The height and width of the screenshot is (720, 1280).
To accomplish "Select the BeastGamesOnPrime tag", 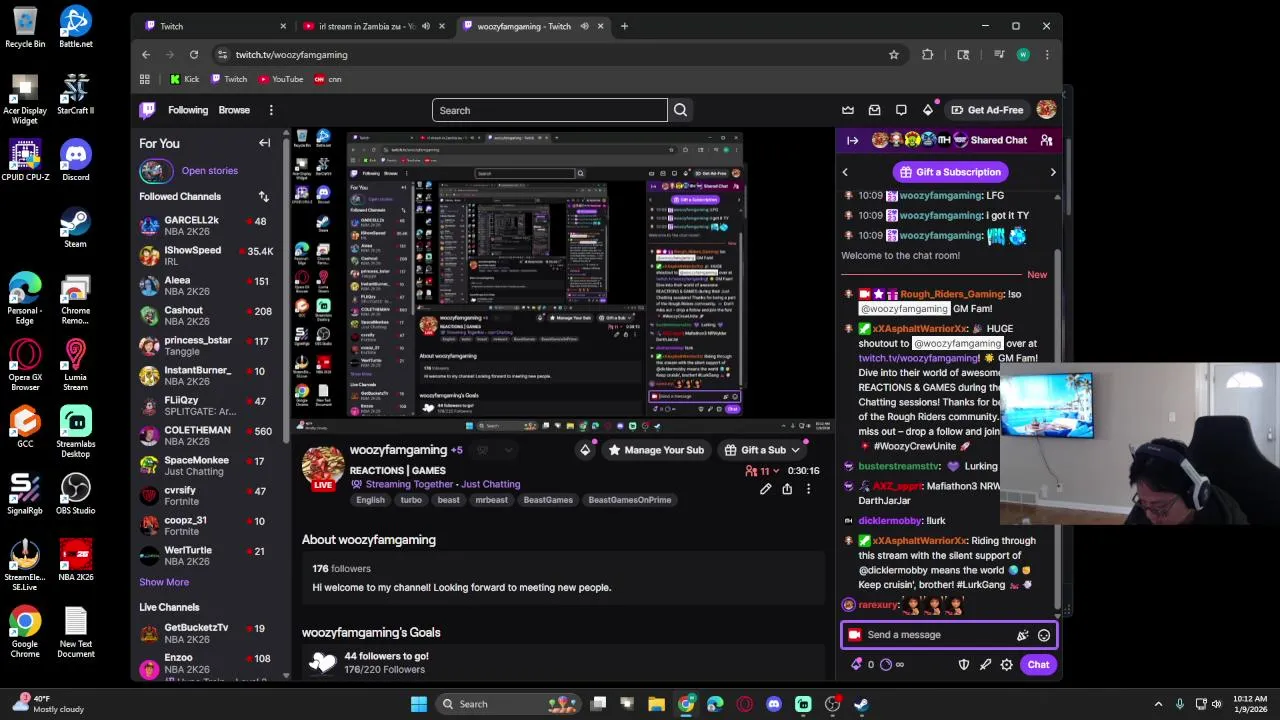I will pyautogui.click(x=629, y=500).
